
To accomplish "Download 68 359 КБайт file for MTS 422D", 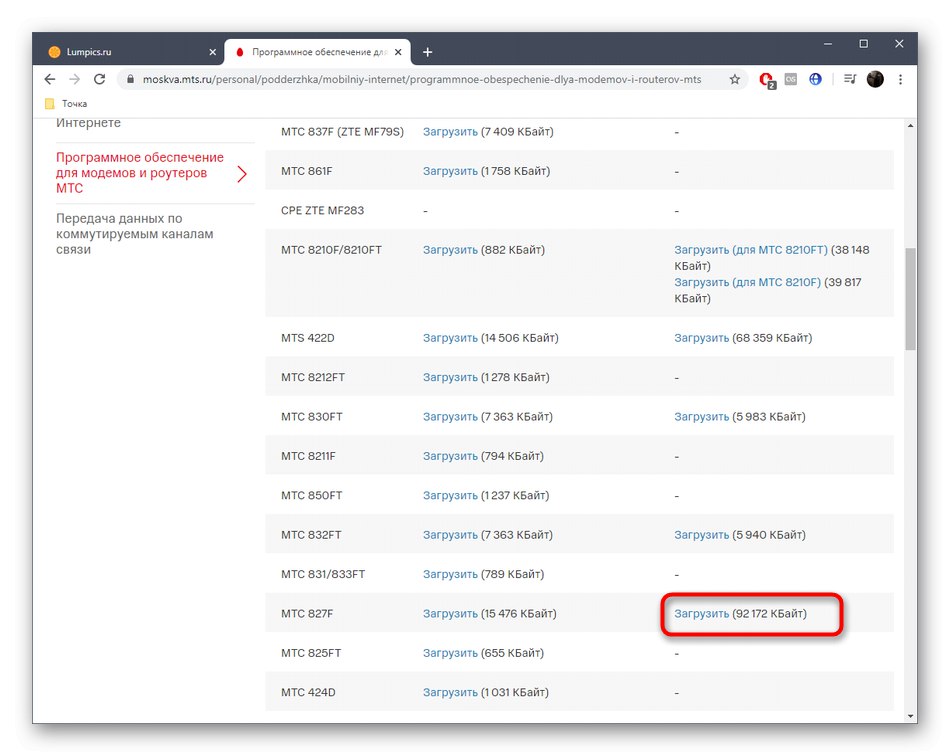I will click(702, 338).
